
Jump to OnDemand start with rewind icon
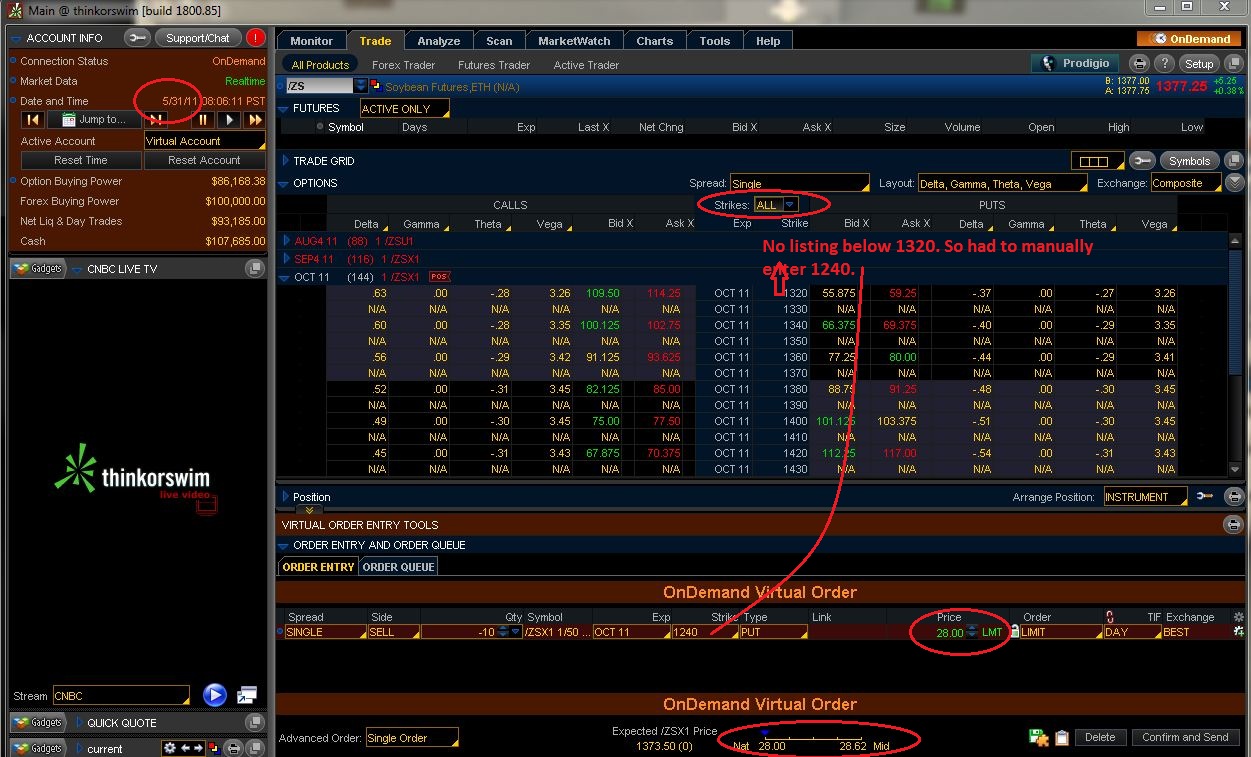tap(33, 120)
